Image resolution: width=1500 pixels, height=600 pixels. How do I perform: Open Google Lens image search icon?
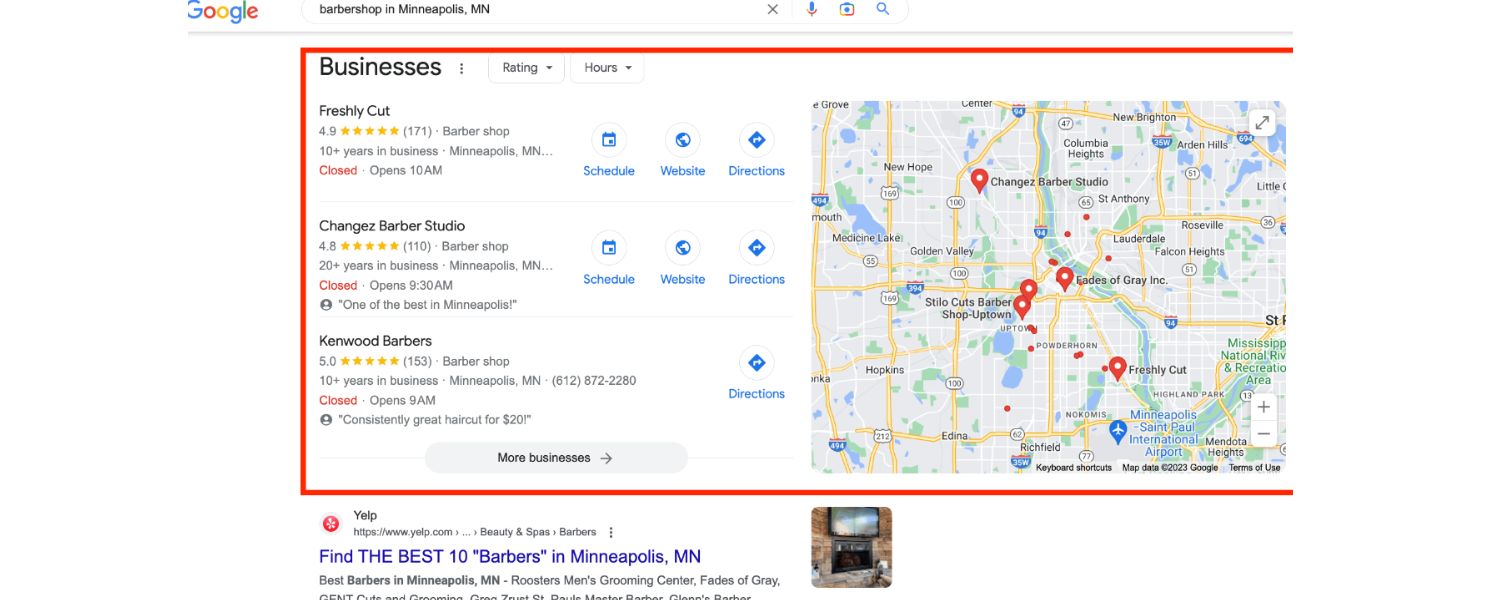coord(847,8)
